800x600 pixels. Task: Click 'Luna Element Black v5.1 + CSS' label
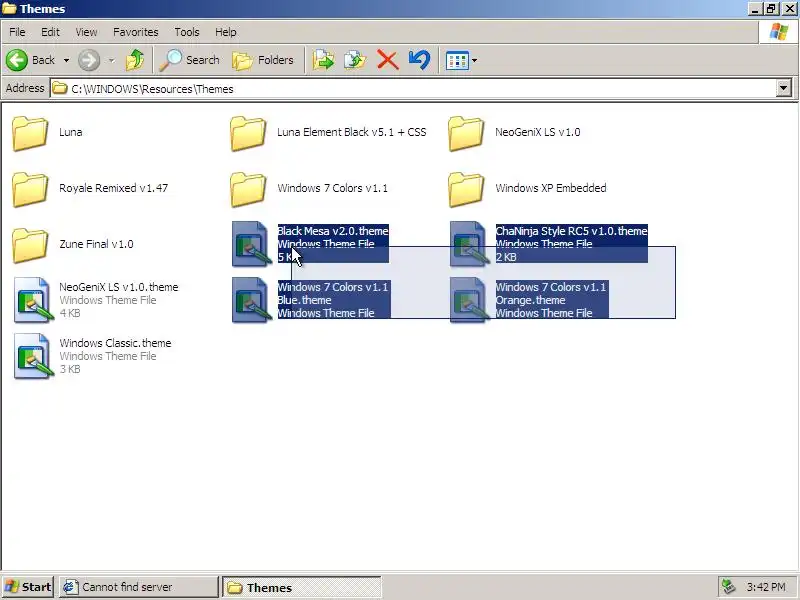[x=352, y=132]
